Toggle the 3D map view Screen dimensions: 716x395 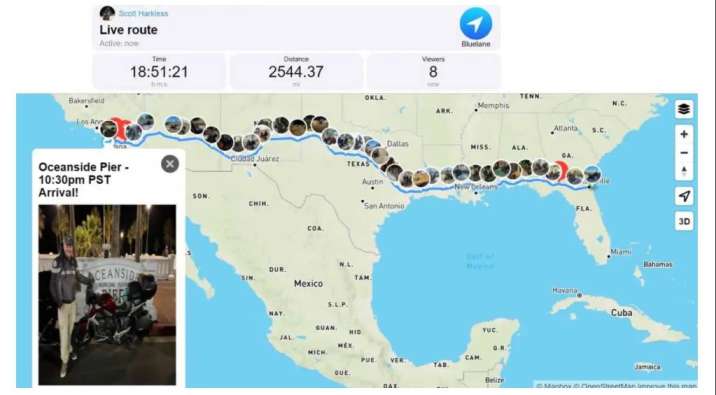pos(684,221)
